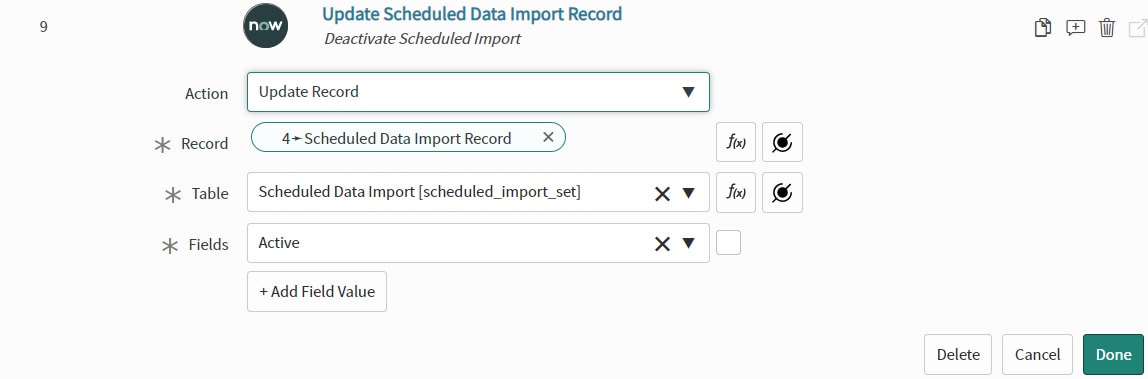The height and width of the screenshot is (379, 1148).
Task: Click the trash icon to delete step
Action: tap(1106, 29)
